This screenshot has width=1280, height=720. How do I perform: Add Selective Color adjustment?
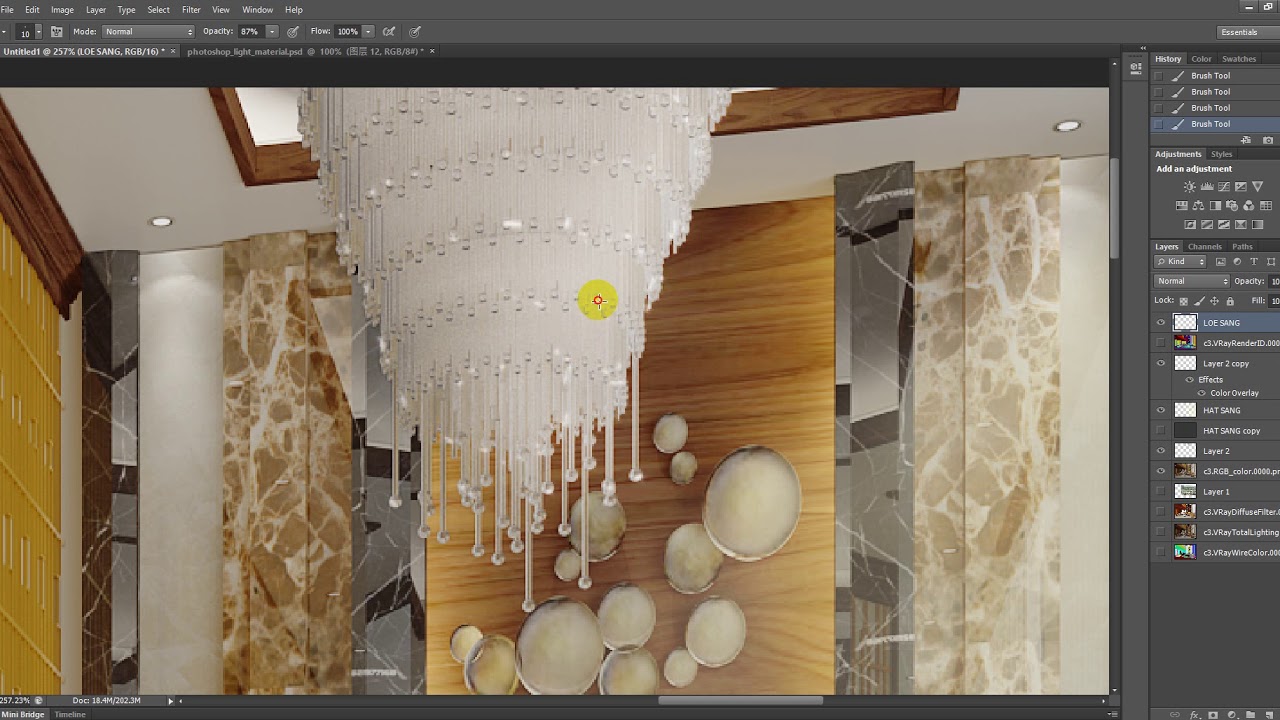[x=1242, y=225]
